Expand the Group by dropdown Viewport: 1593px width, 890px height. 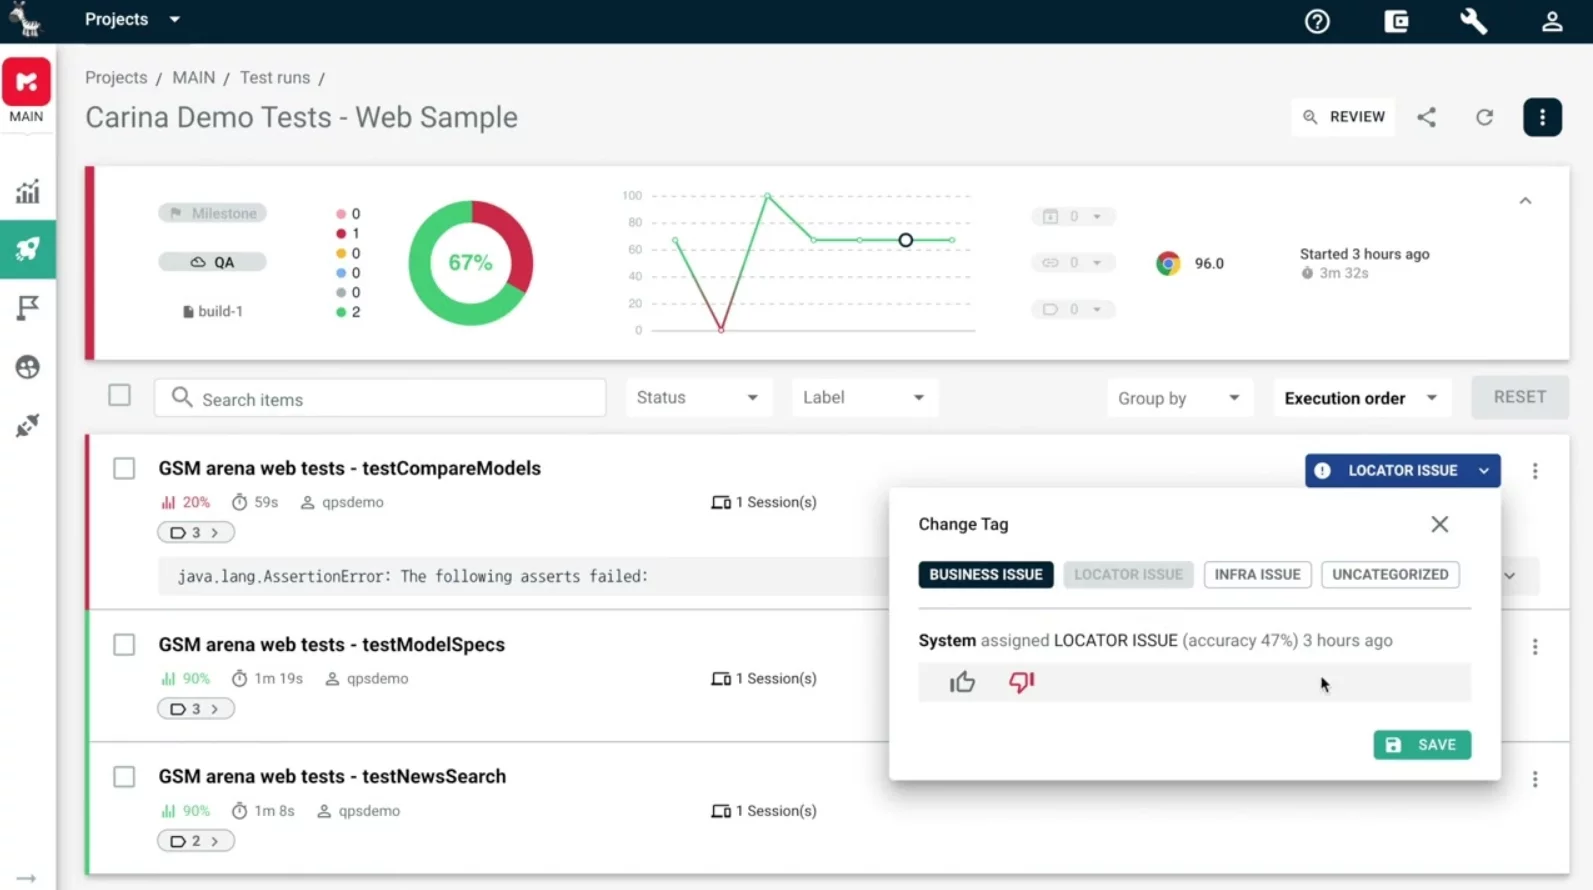pyautogui.click(x=1178, y=398)
